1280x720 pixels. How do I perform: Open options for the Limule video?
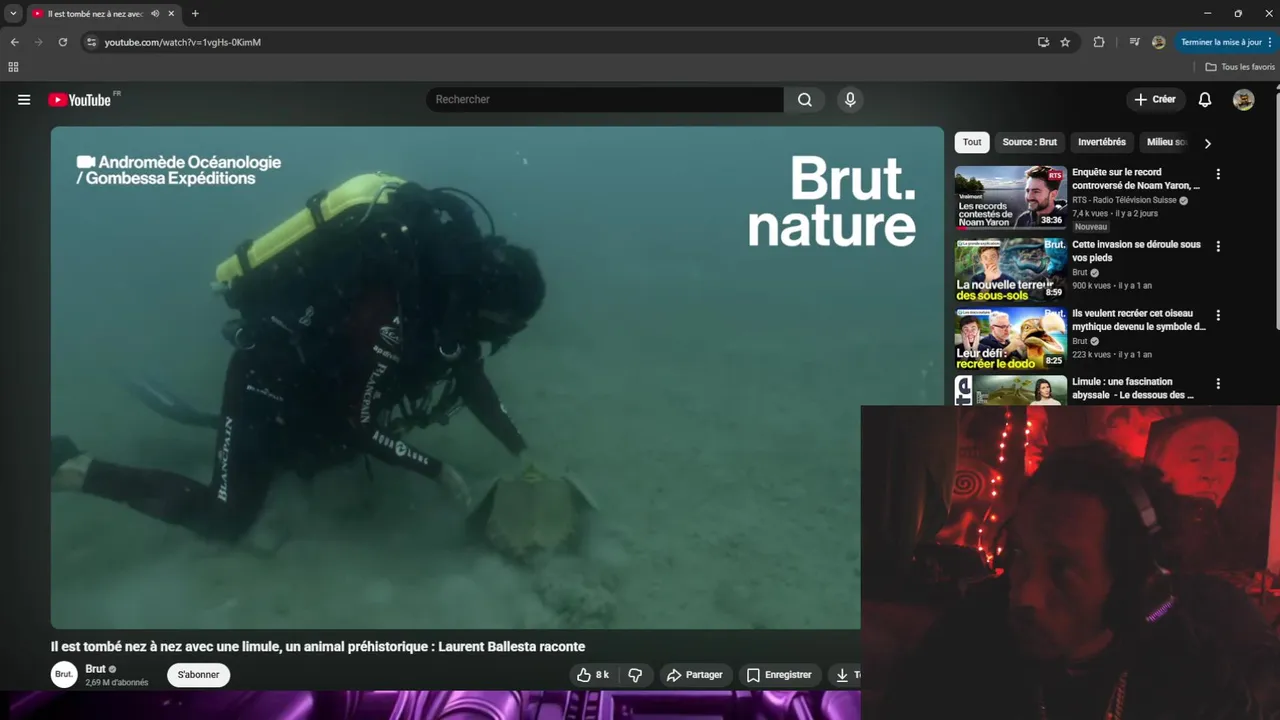[x=1218, y=383]
